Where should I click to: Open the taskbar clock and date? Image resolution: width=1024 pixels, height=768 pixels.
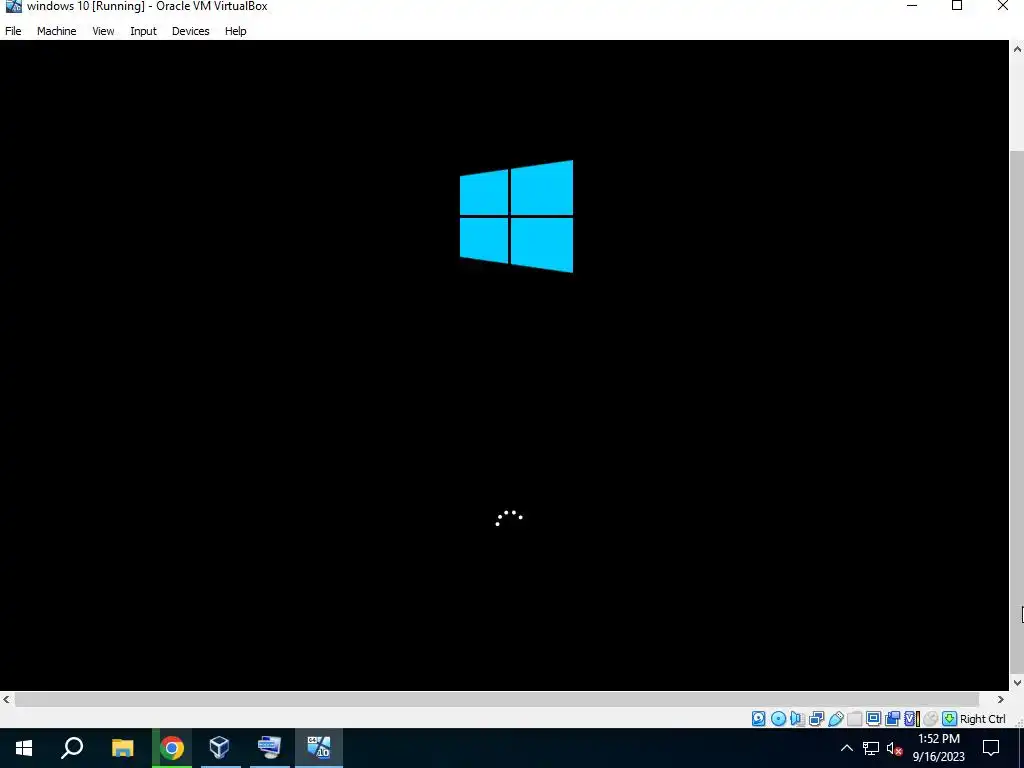[938, 748]
